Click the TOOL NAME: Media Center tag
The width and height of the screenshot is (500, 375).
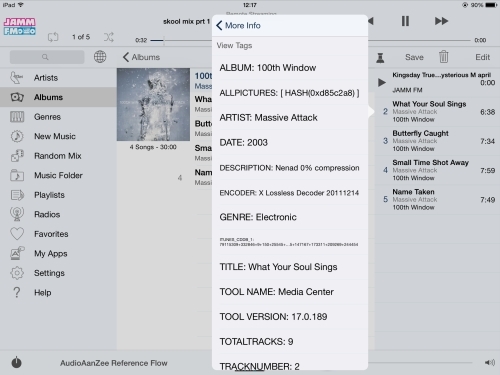point(290,292)
